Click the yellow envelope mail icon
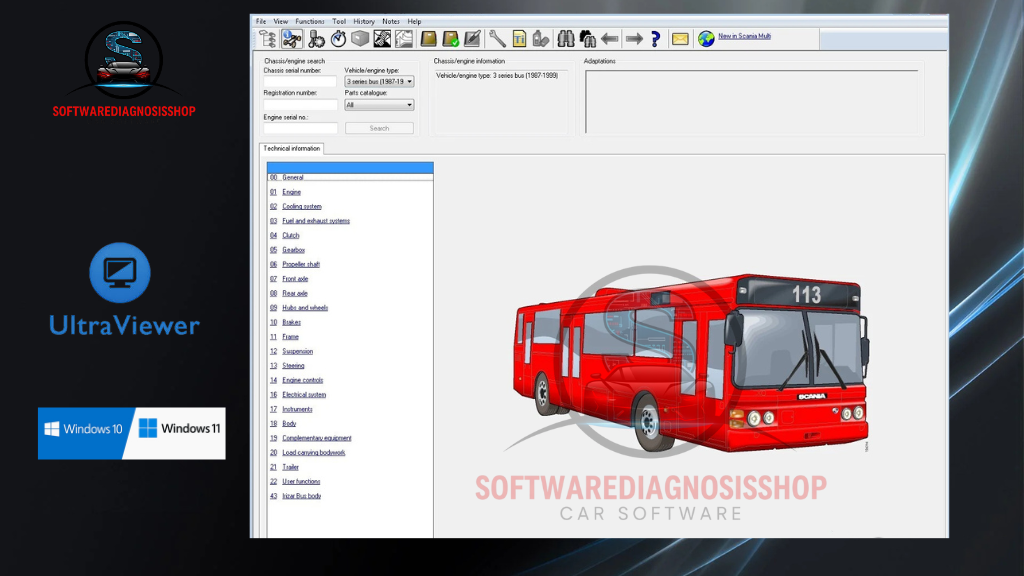Viewport: 1024px width, 576px height. click(680, 39)
